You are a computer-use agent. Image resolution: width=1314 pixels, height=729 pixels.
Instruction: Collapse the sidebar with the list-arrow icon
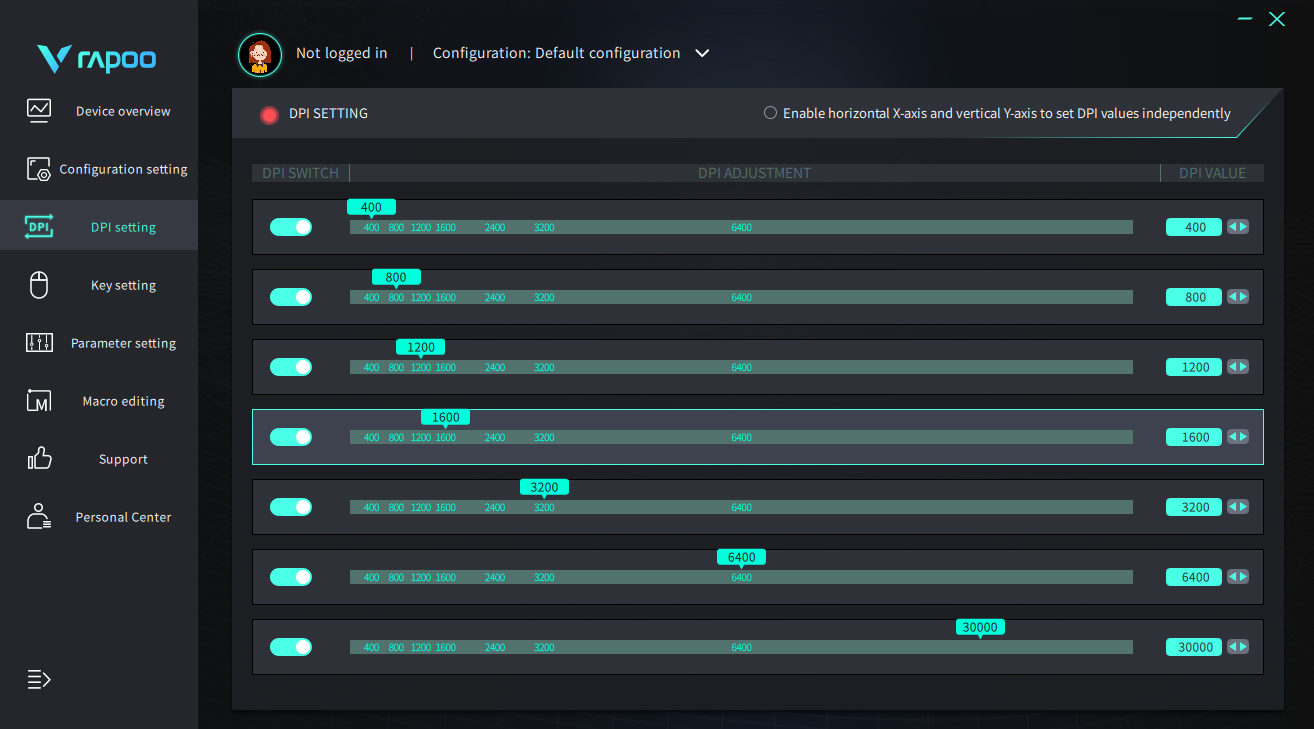[39, 680]
